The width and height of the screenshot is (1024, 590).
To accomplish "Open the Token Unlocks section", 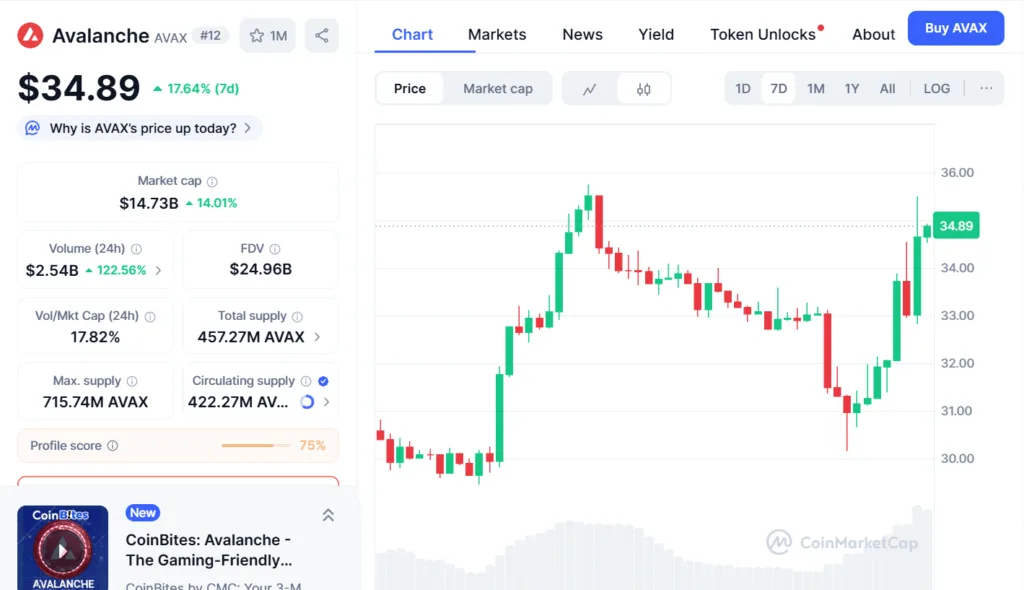I will pyautogui.click(x=762, y=34).
